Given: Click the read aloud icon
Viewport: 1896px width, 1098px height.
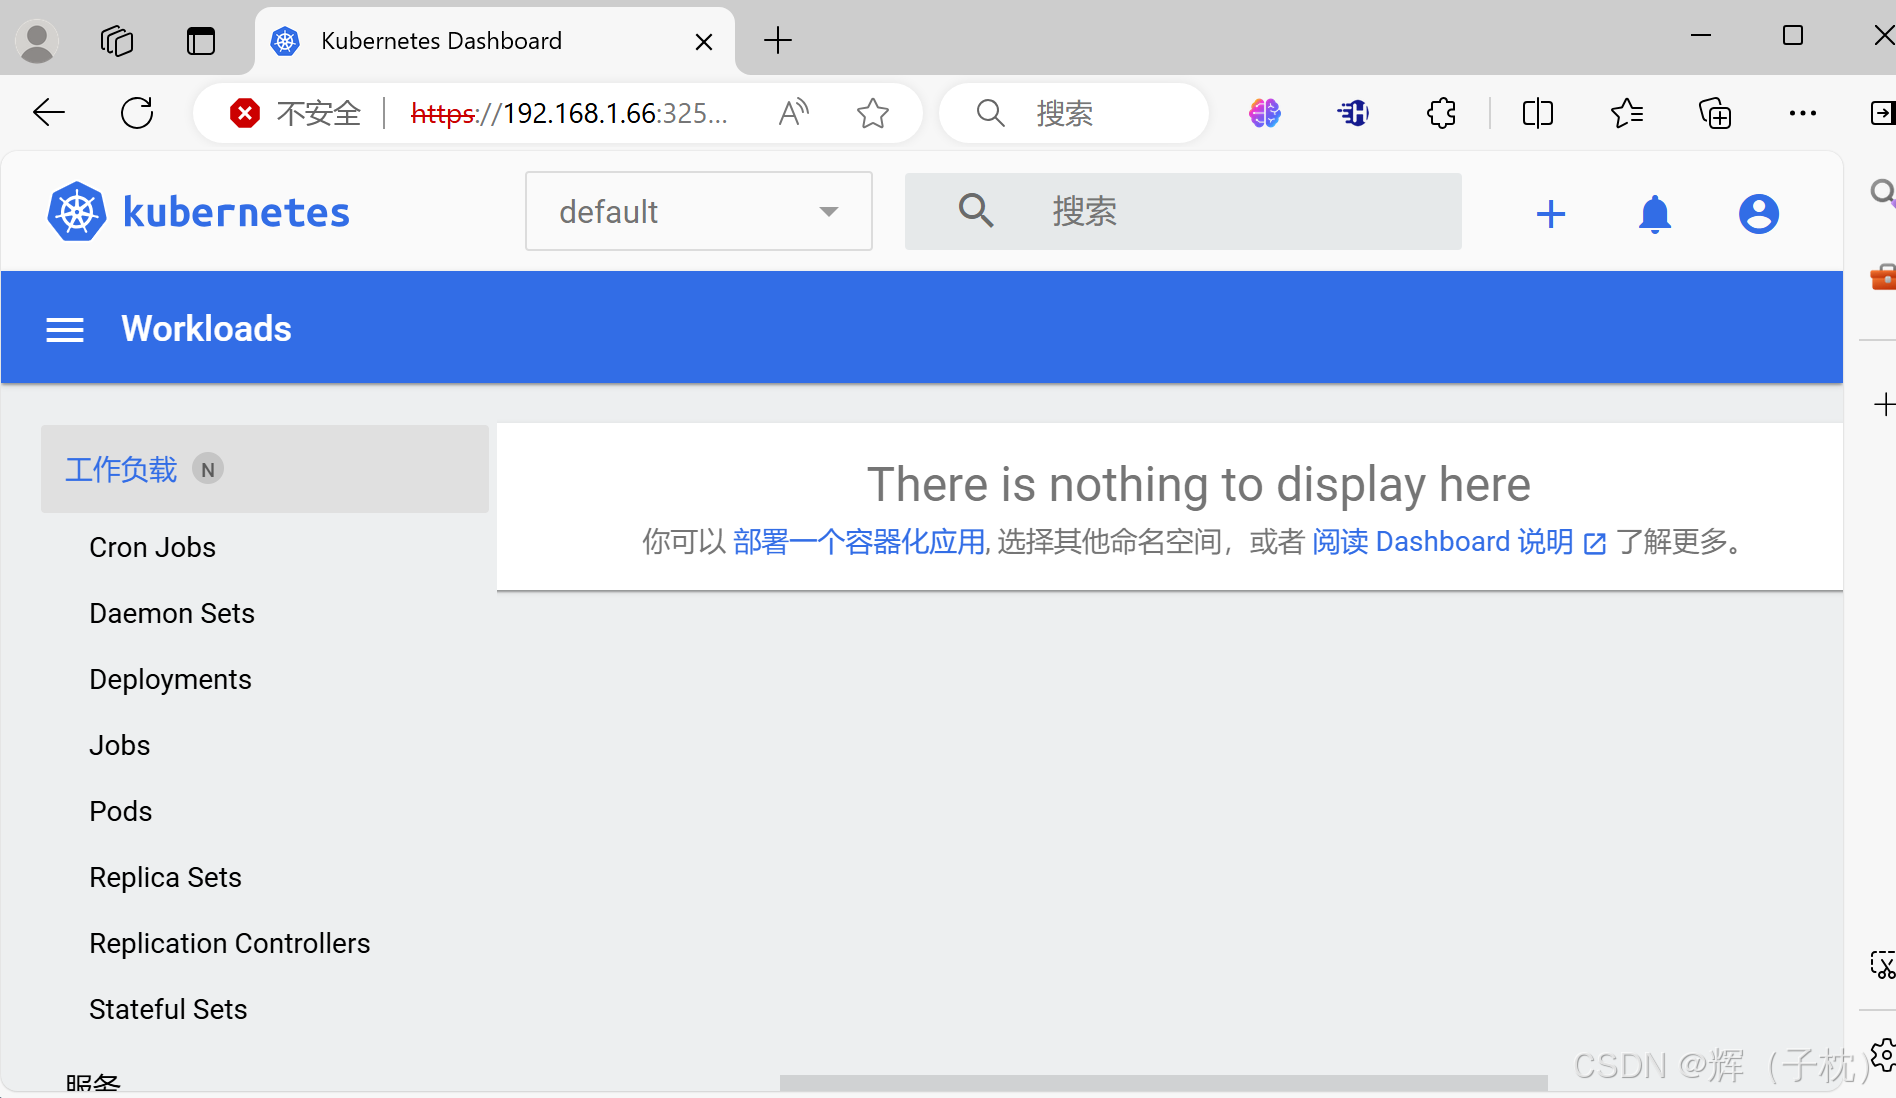Looking at the screenshot, I should [794, 113].
